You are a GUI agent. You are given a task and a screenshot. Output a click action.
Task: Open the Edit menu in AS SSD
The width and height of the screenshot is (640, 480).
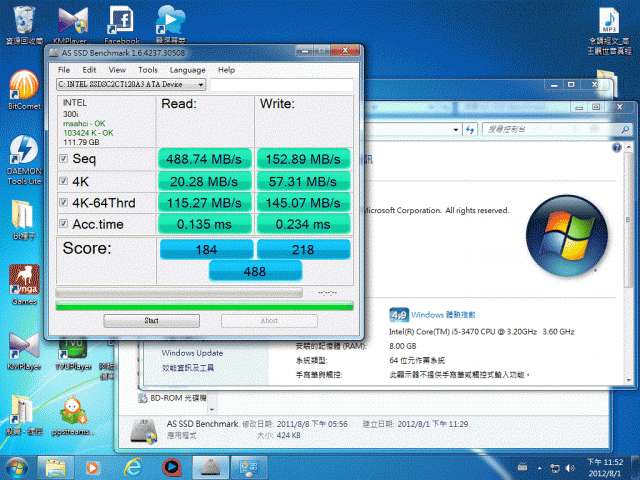click(89, 70)
